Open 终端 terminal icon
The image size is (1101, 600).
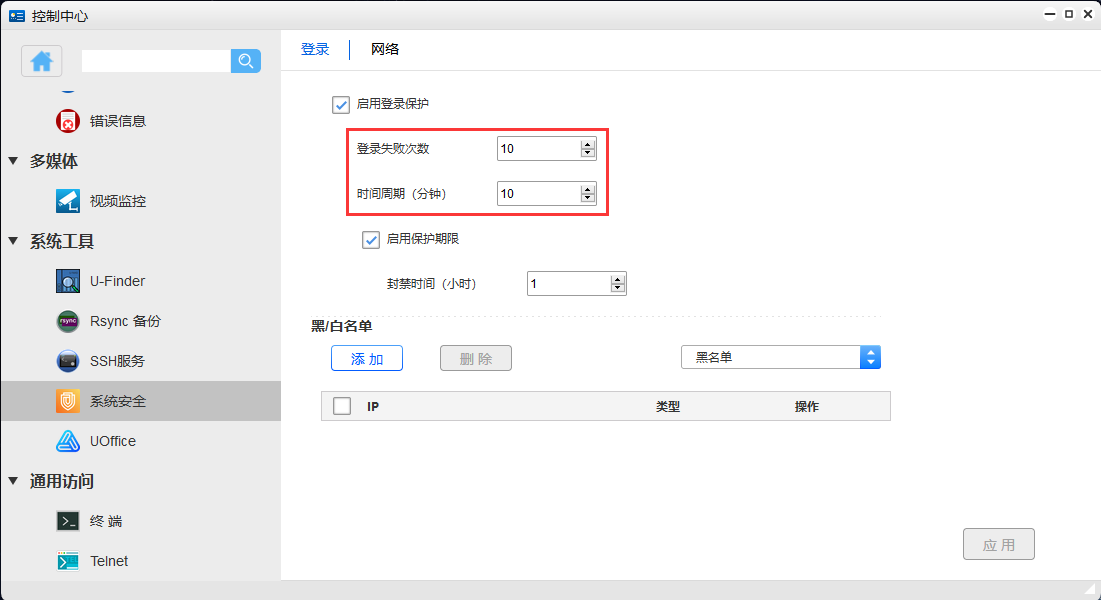click(x=68, y=521)
